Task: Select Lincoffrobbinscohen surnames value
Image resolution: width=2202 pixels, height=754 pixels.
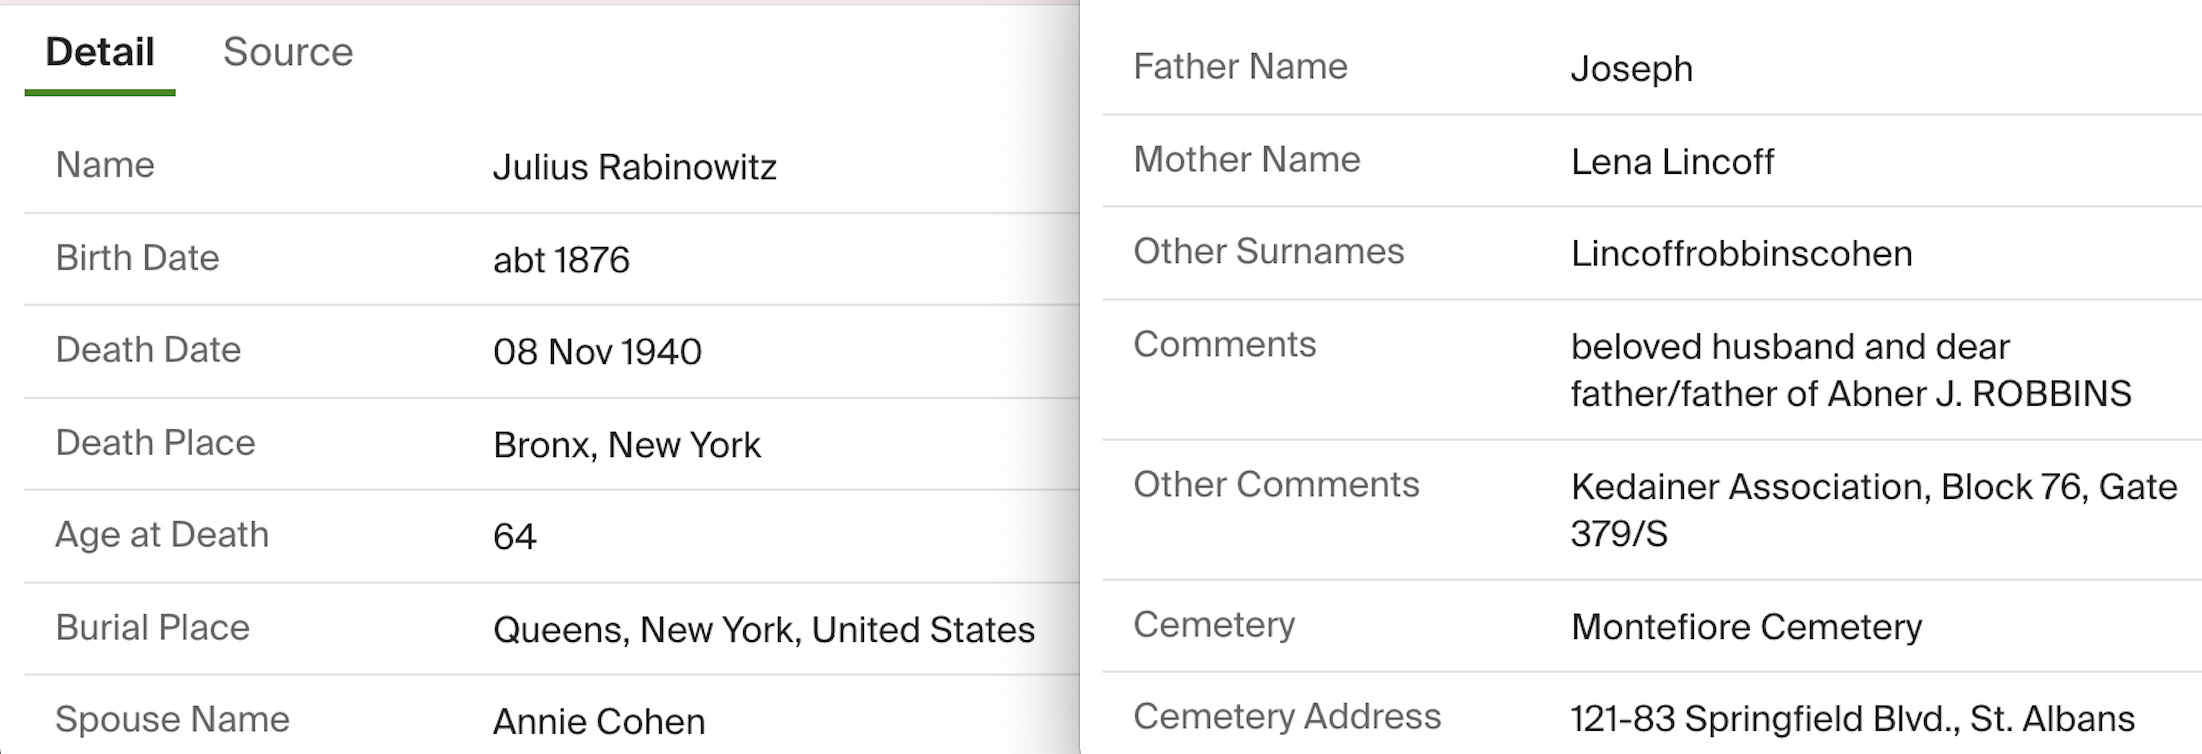Action: [1741, 254]
